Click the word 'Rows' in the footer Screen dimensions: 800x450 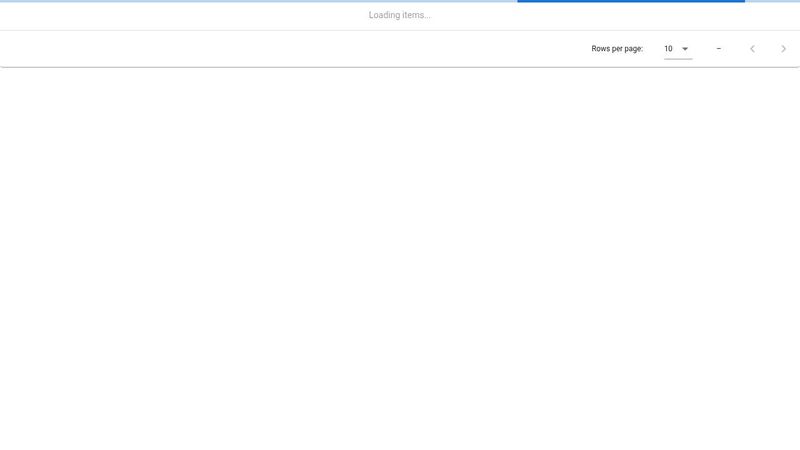pyautogui.click(x=601, y=49)
